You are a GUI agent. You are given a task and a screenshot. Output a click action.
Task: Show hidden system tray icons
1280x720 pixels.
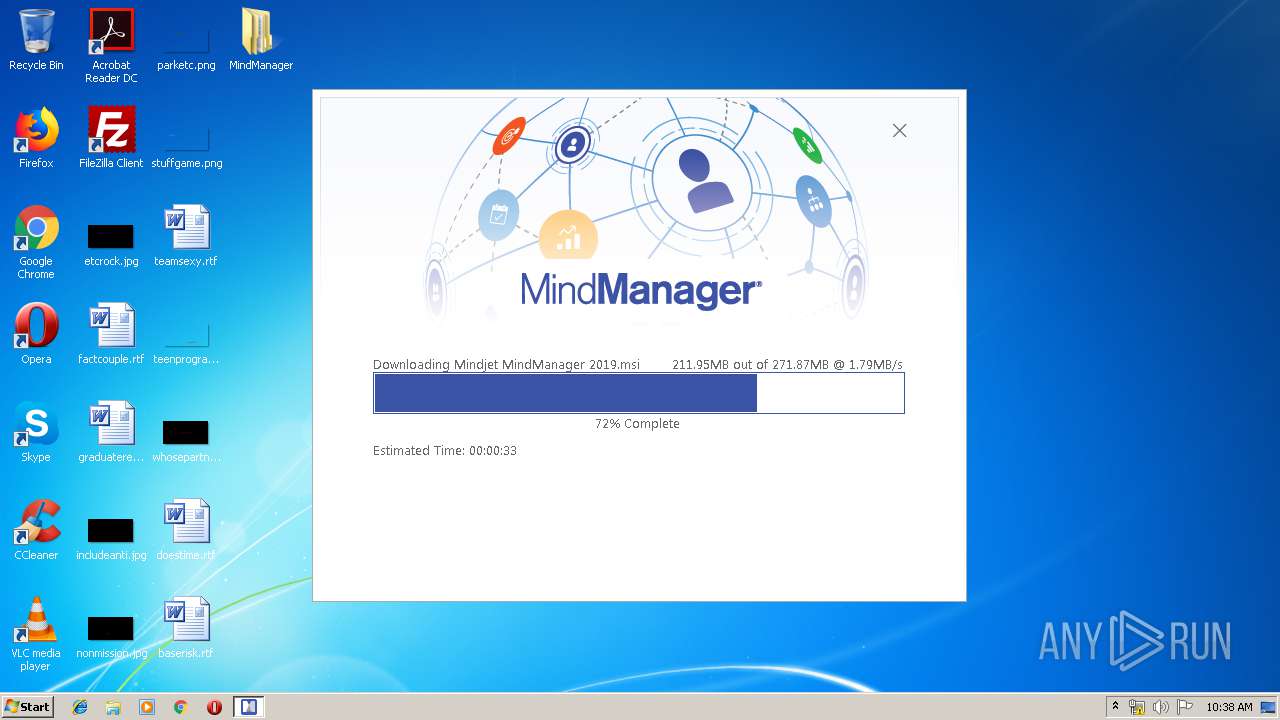1115,707
